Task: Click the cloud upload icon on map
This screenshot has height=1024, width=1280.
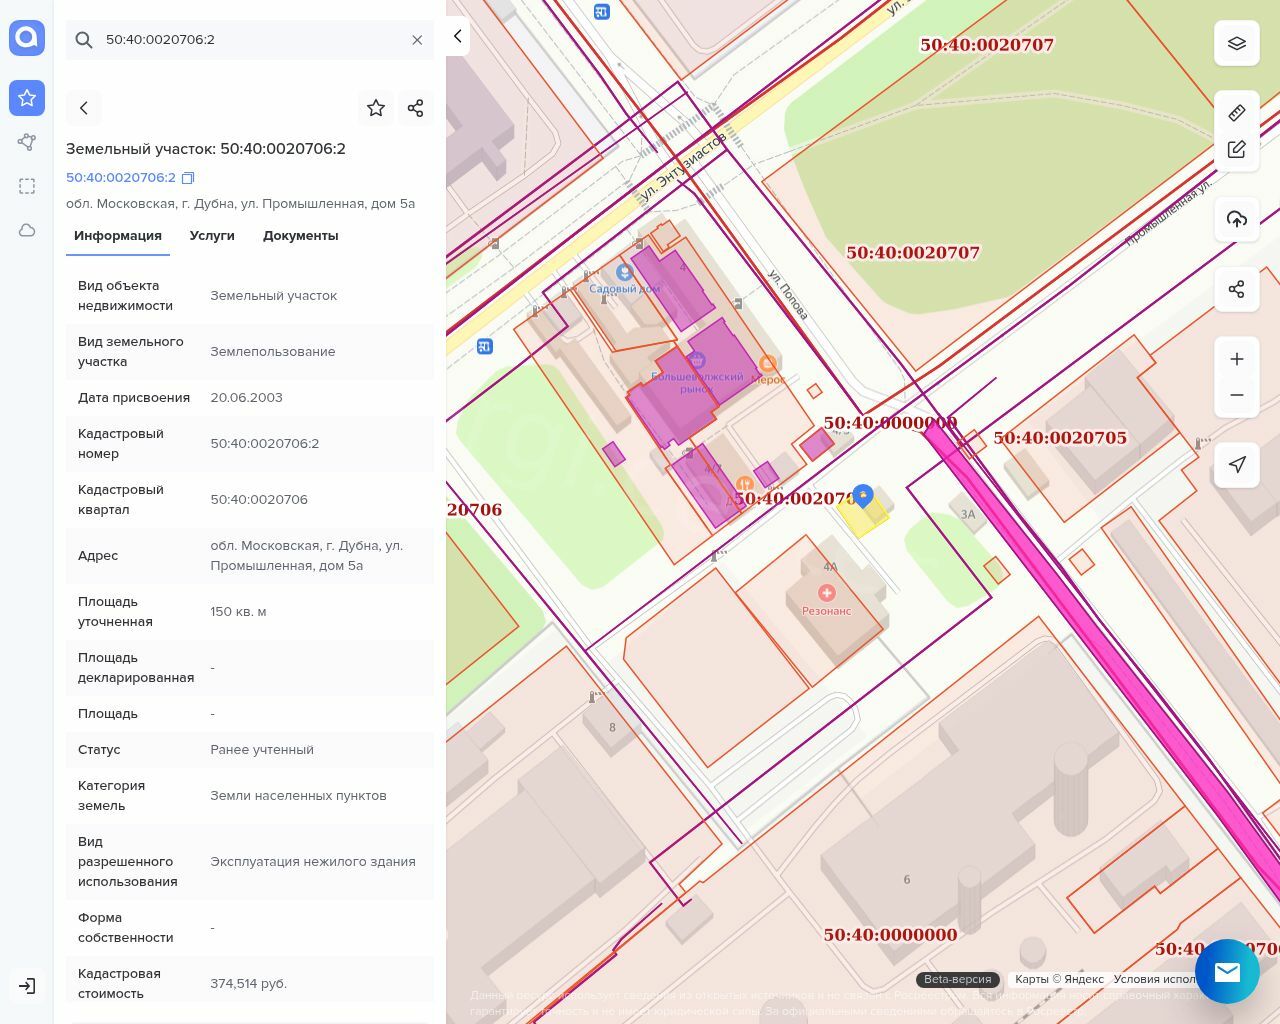Action: (1236, 219)
